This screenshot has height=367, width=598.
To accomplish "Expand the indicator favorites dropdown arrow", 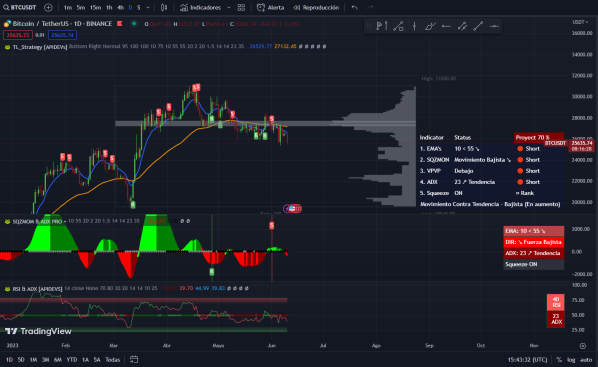I will pos(229,7).
